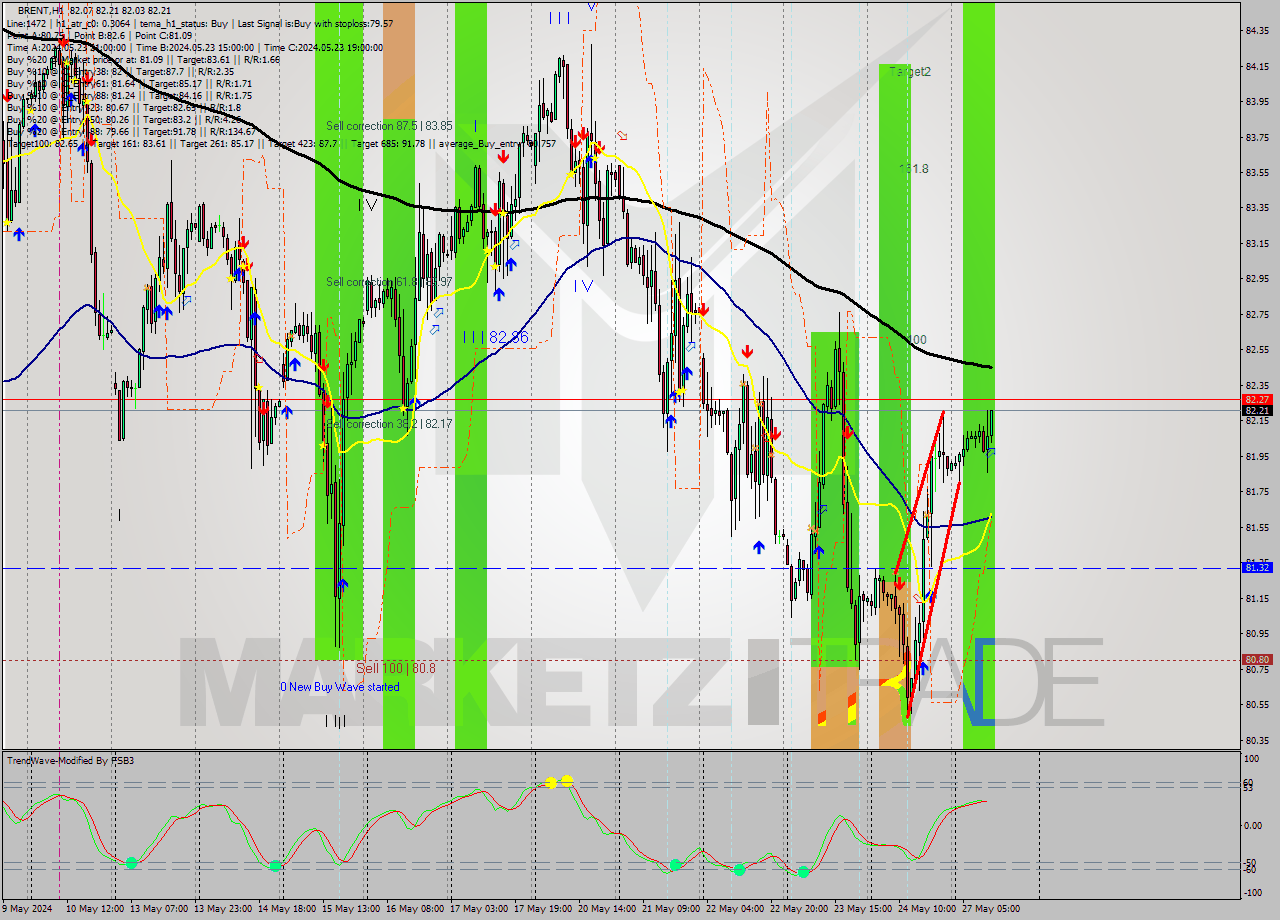
Task: Click the 'TrendWave-Modified By FSB3' indicator title
Action: click(x=71, y=761)
